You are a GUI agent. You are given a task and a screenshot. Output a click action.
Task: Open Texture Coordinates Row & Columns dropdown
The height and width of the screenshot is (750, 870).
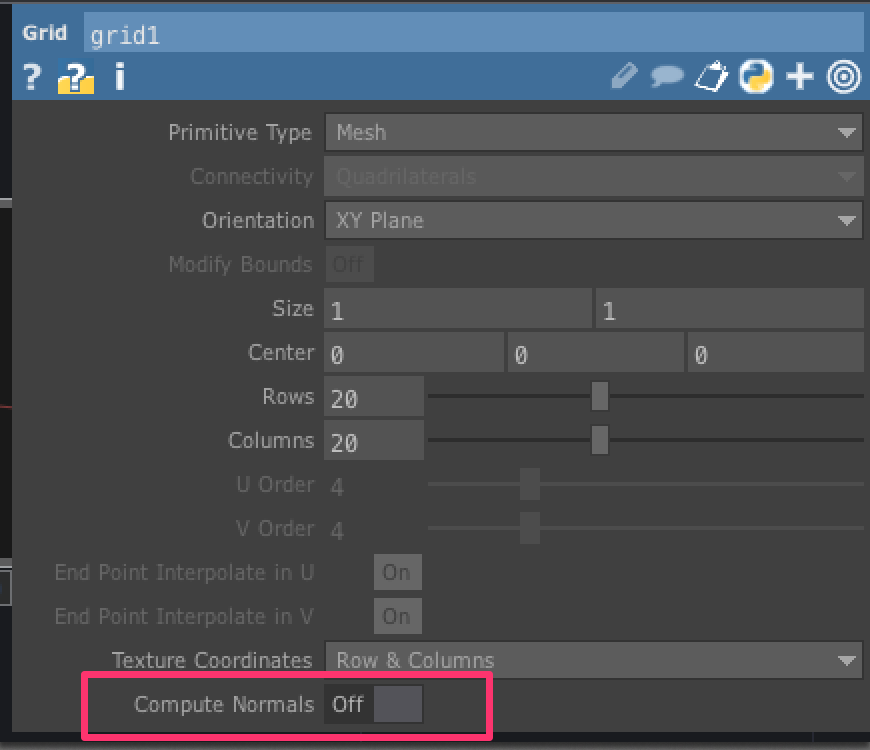click(x=594, y=660)
